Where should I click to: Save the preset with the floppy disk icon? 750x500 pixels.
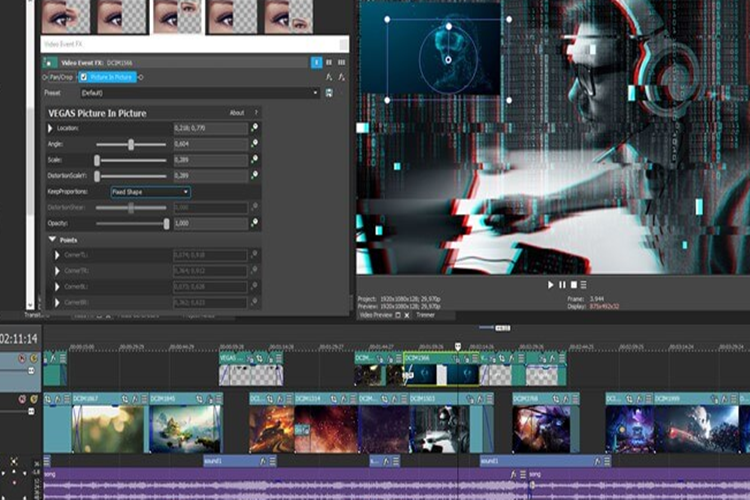pyautogui.click(x=329, y=93)
